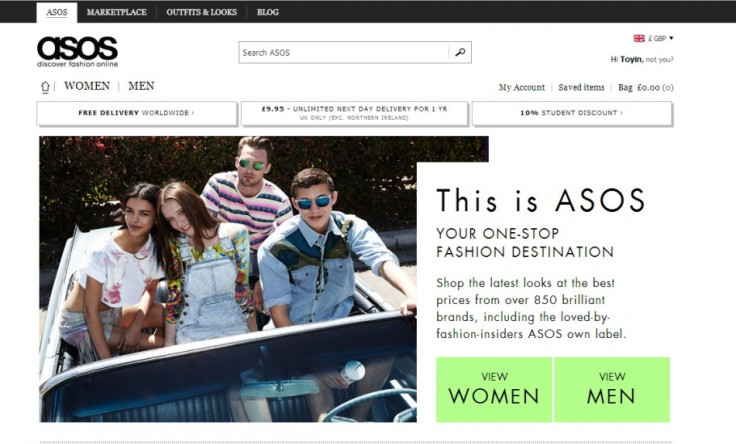Open Saved items link
Screen dimensions: 736x444
581,87
